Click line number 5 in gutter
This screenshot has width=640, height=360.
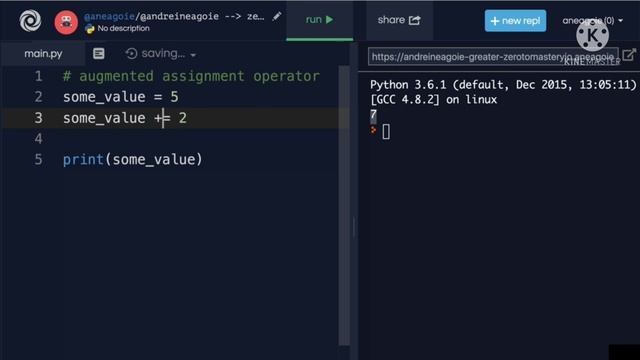click(38, 160)
